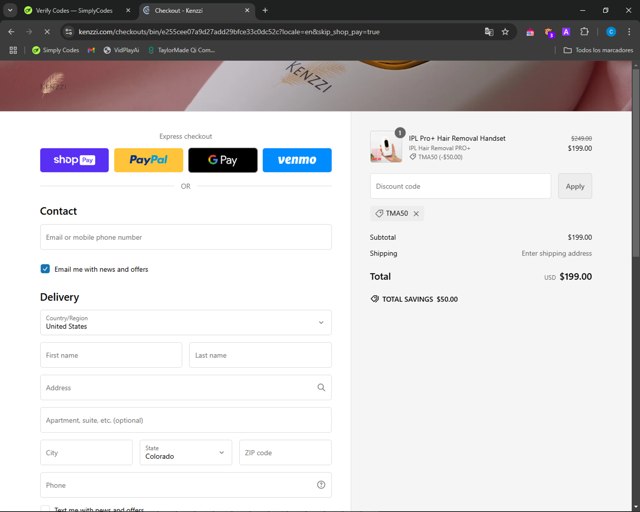Click the Discount code field
Image resolution: width=640 pixels, height=512 pixels.
coord(460,186)
